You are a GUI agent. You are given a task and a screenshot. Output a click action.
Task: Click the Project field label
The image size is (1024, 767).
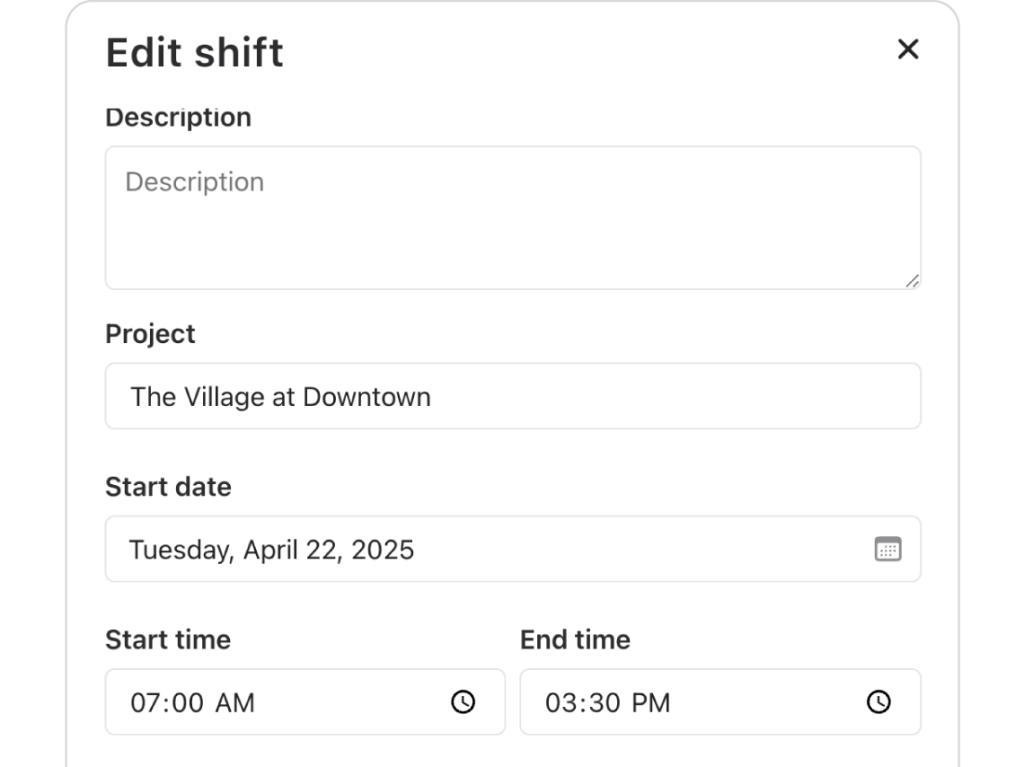click(x=150, y=333)
